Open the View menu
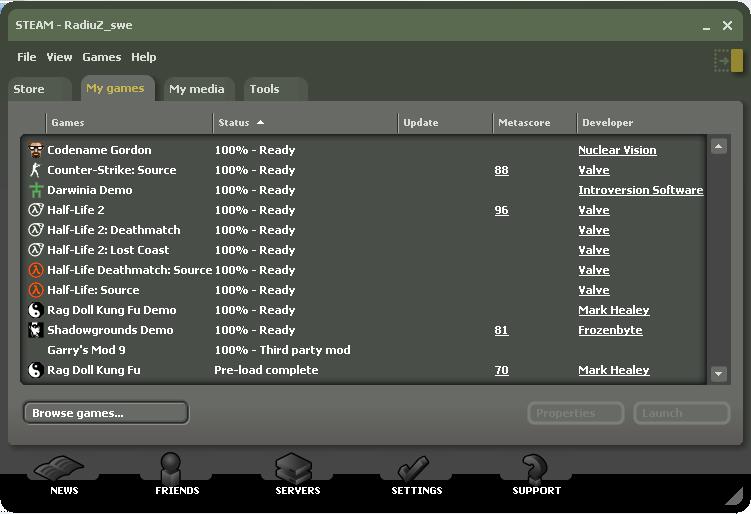The height and width of the screenshot is (514, 751). [59, 57]
